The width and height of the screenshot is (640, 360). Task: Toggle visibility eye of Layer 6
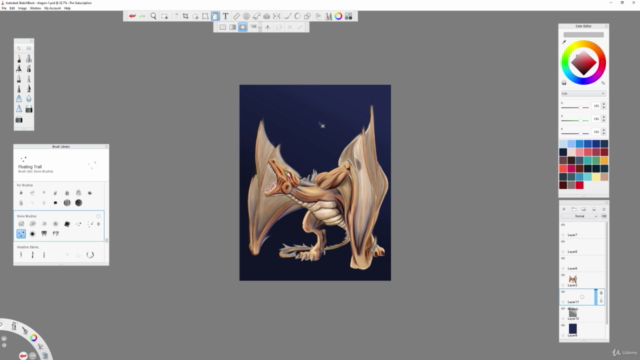(563, 242)
